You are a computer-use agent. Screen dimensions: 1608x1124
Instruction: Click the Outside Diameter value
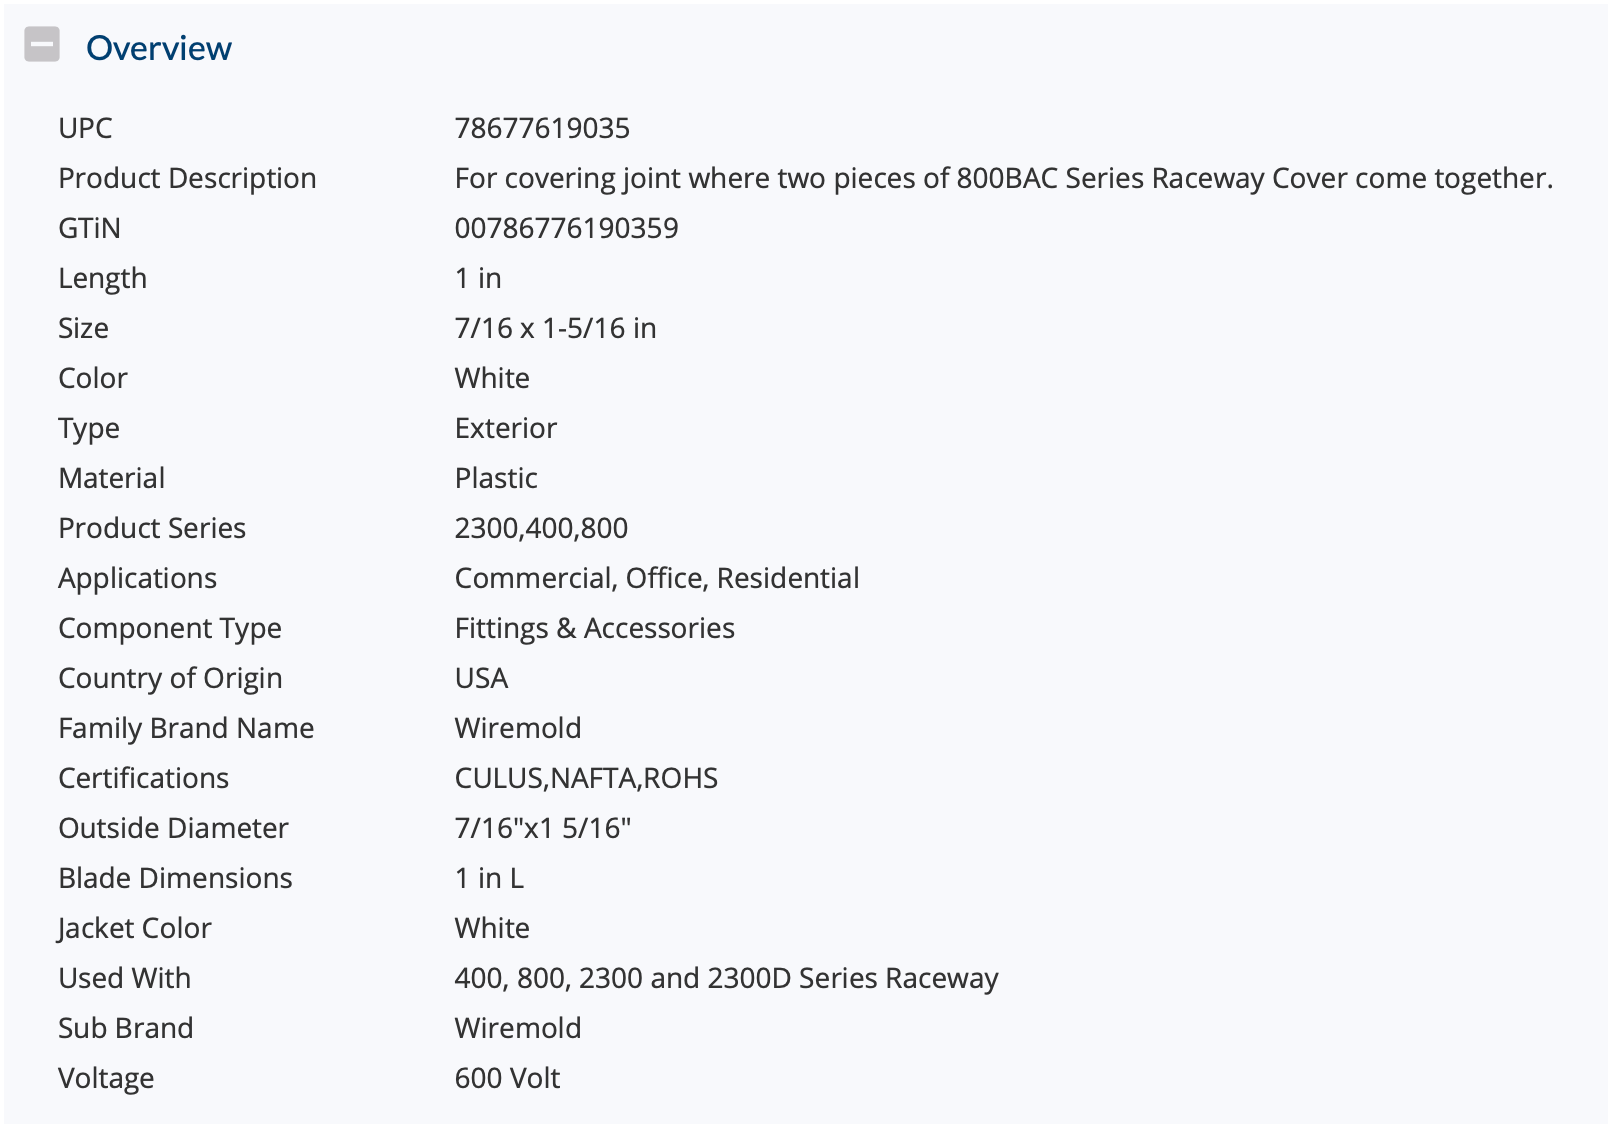click(x=543, y=828)
